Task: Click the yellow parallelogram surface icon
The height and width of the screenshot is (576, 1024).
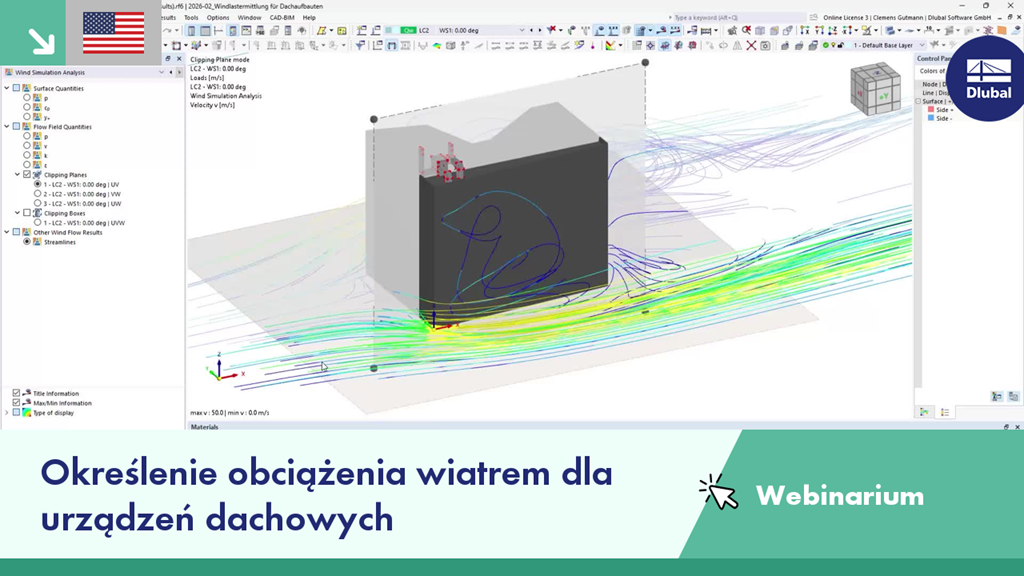Action: click(x=321, y=31)
